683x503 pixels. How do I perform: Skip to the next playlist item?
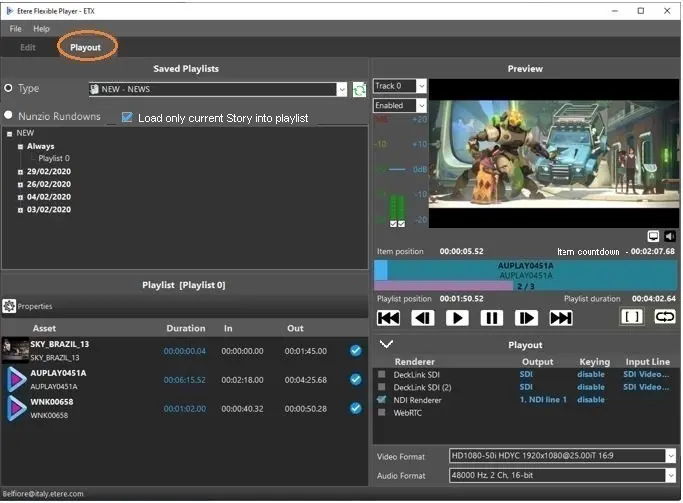click(x=561, y=318)
